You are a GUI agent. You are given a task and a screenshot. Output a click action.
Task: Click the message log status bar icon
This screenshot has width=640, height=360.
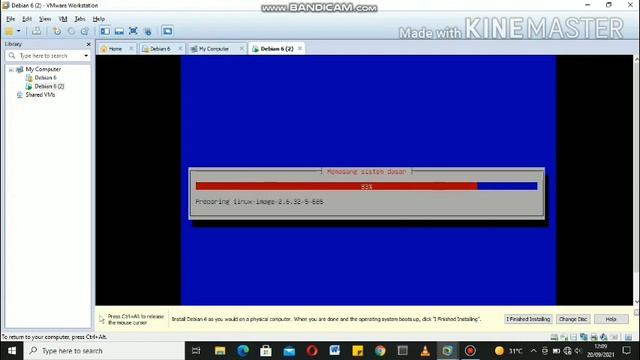pos(629,337)
